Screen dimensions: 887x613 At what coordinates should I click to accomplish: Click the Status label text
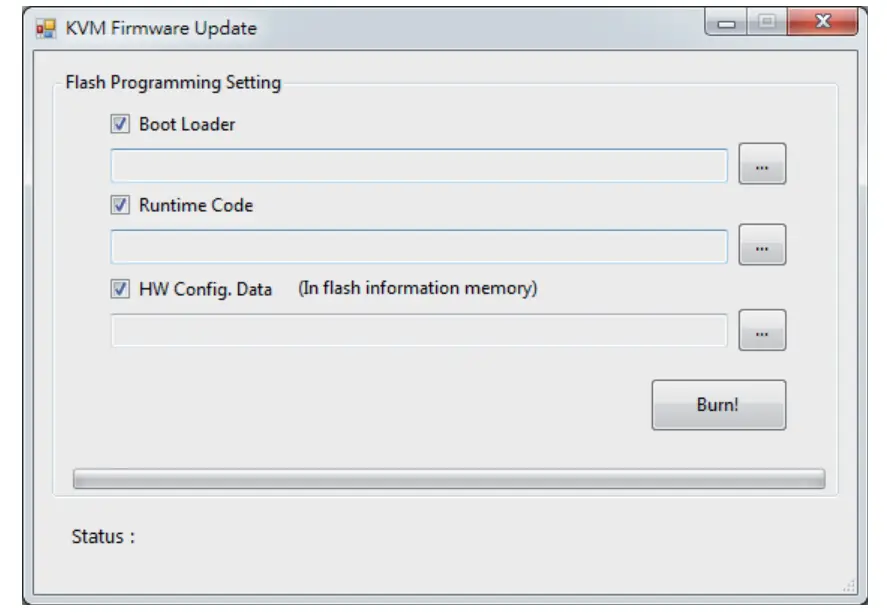coord(100,535)
